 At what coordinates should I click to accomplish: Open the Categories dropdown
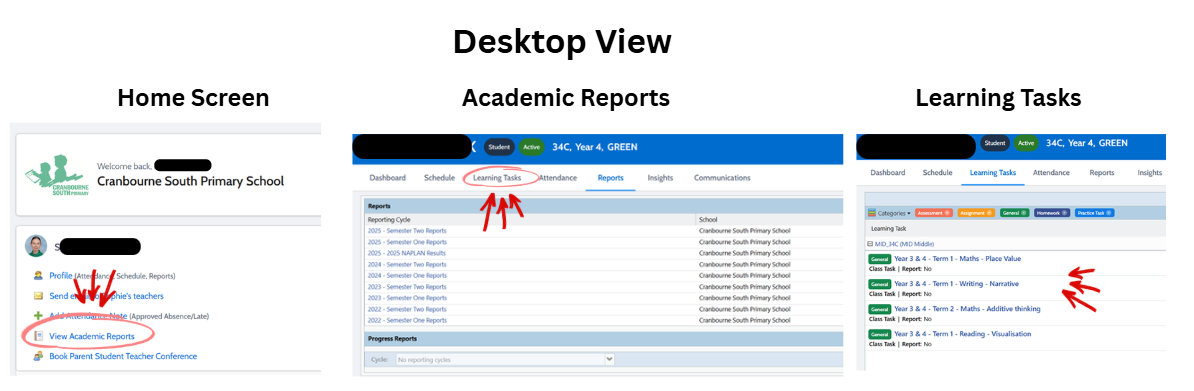click(x=889, y=213)
